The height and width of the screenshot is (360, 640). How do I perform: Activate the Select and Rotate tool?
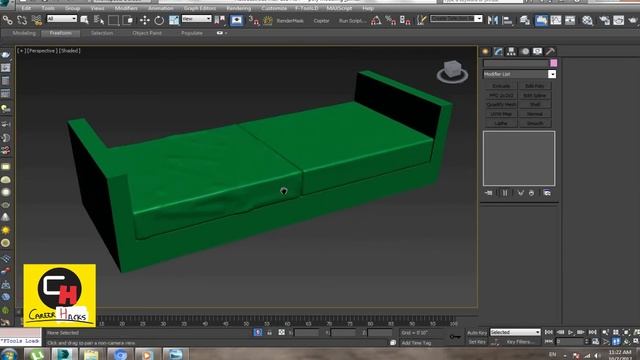(x=159, y=20)
